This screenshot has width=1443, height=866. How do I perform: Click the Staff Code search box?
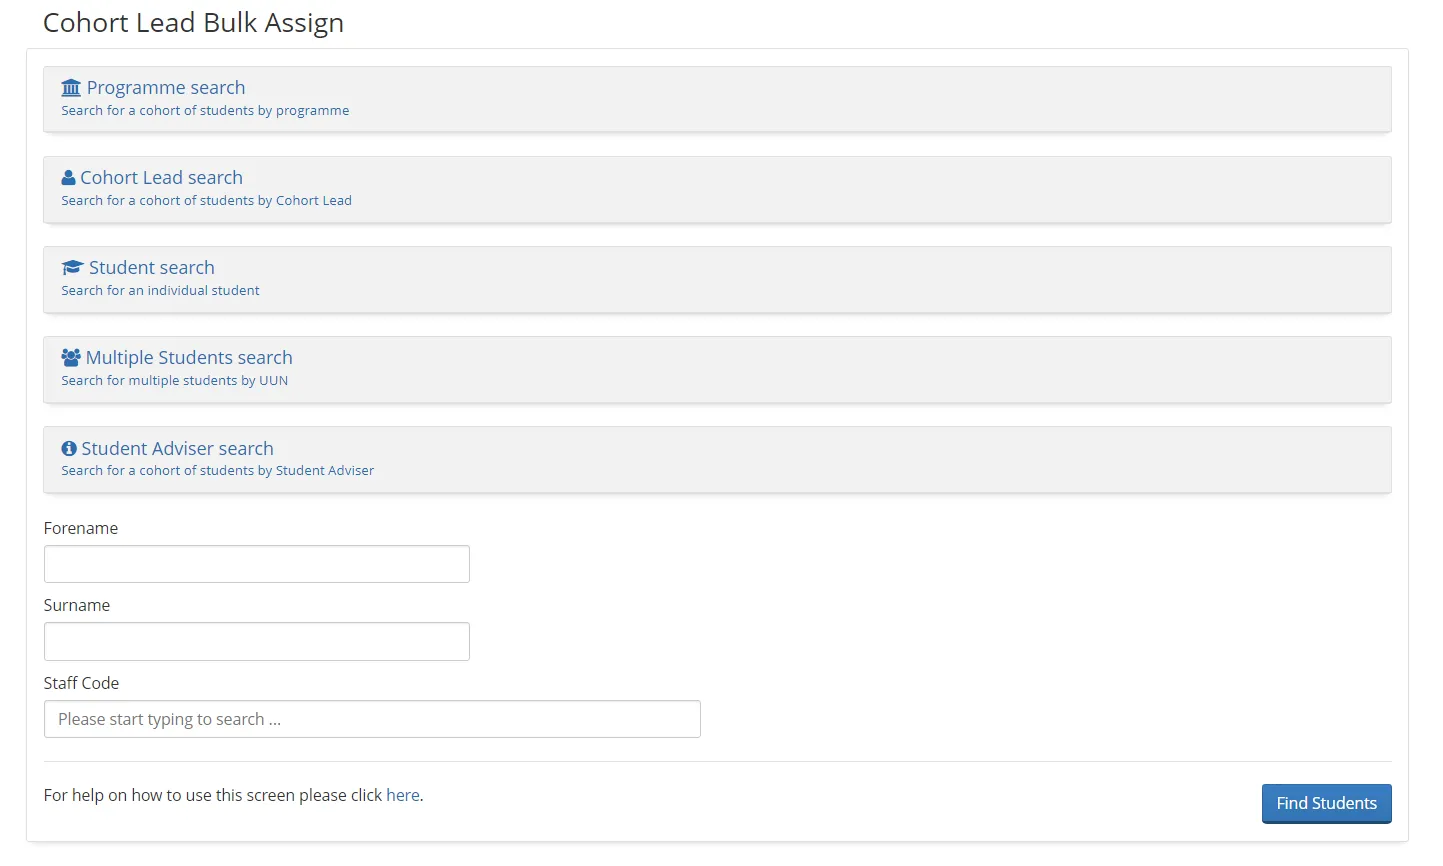(371, 718)
